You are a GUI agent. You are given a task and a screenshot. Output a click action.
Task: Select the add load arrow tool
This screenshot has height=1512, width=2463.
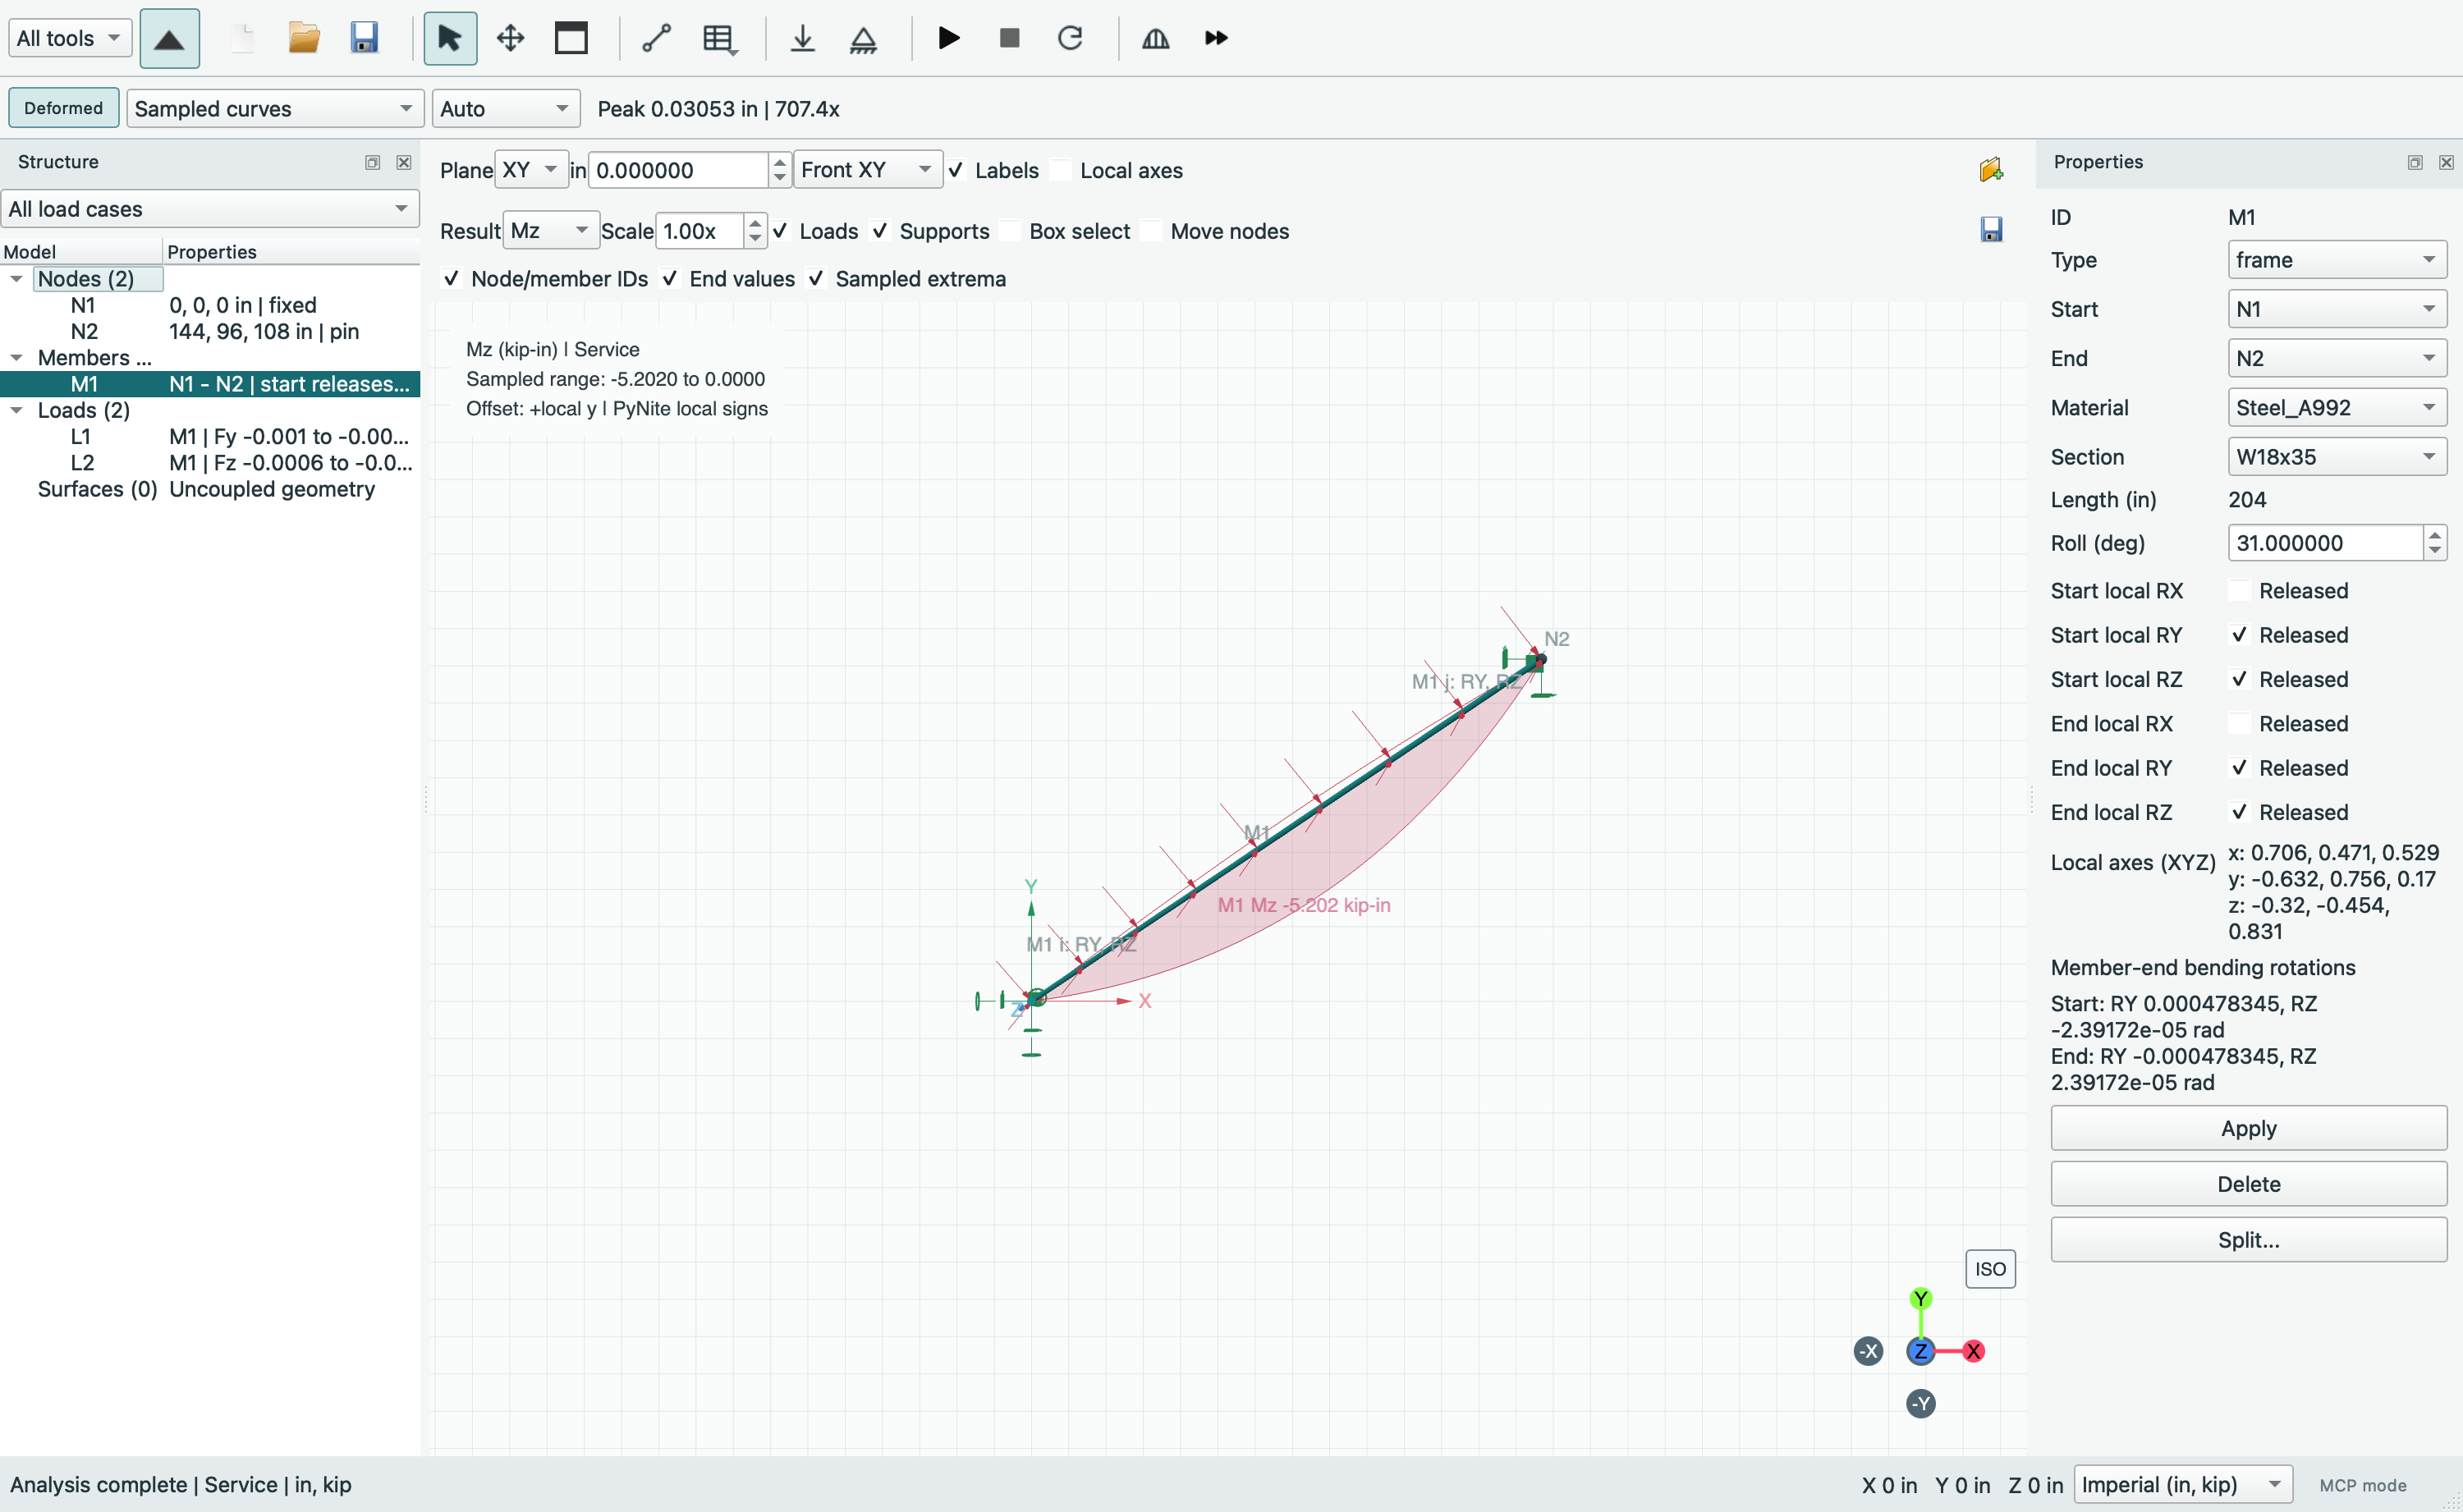(802, 39)
